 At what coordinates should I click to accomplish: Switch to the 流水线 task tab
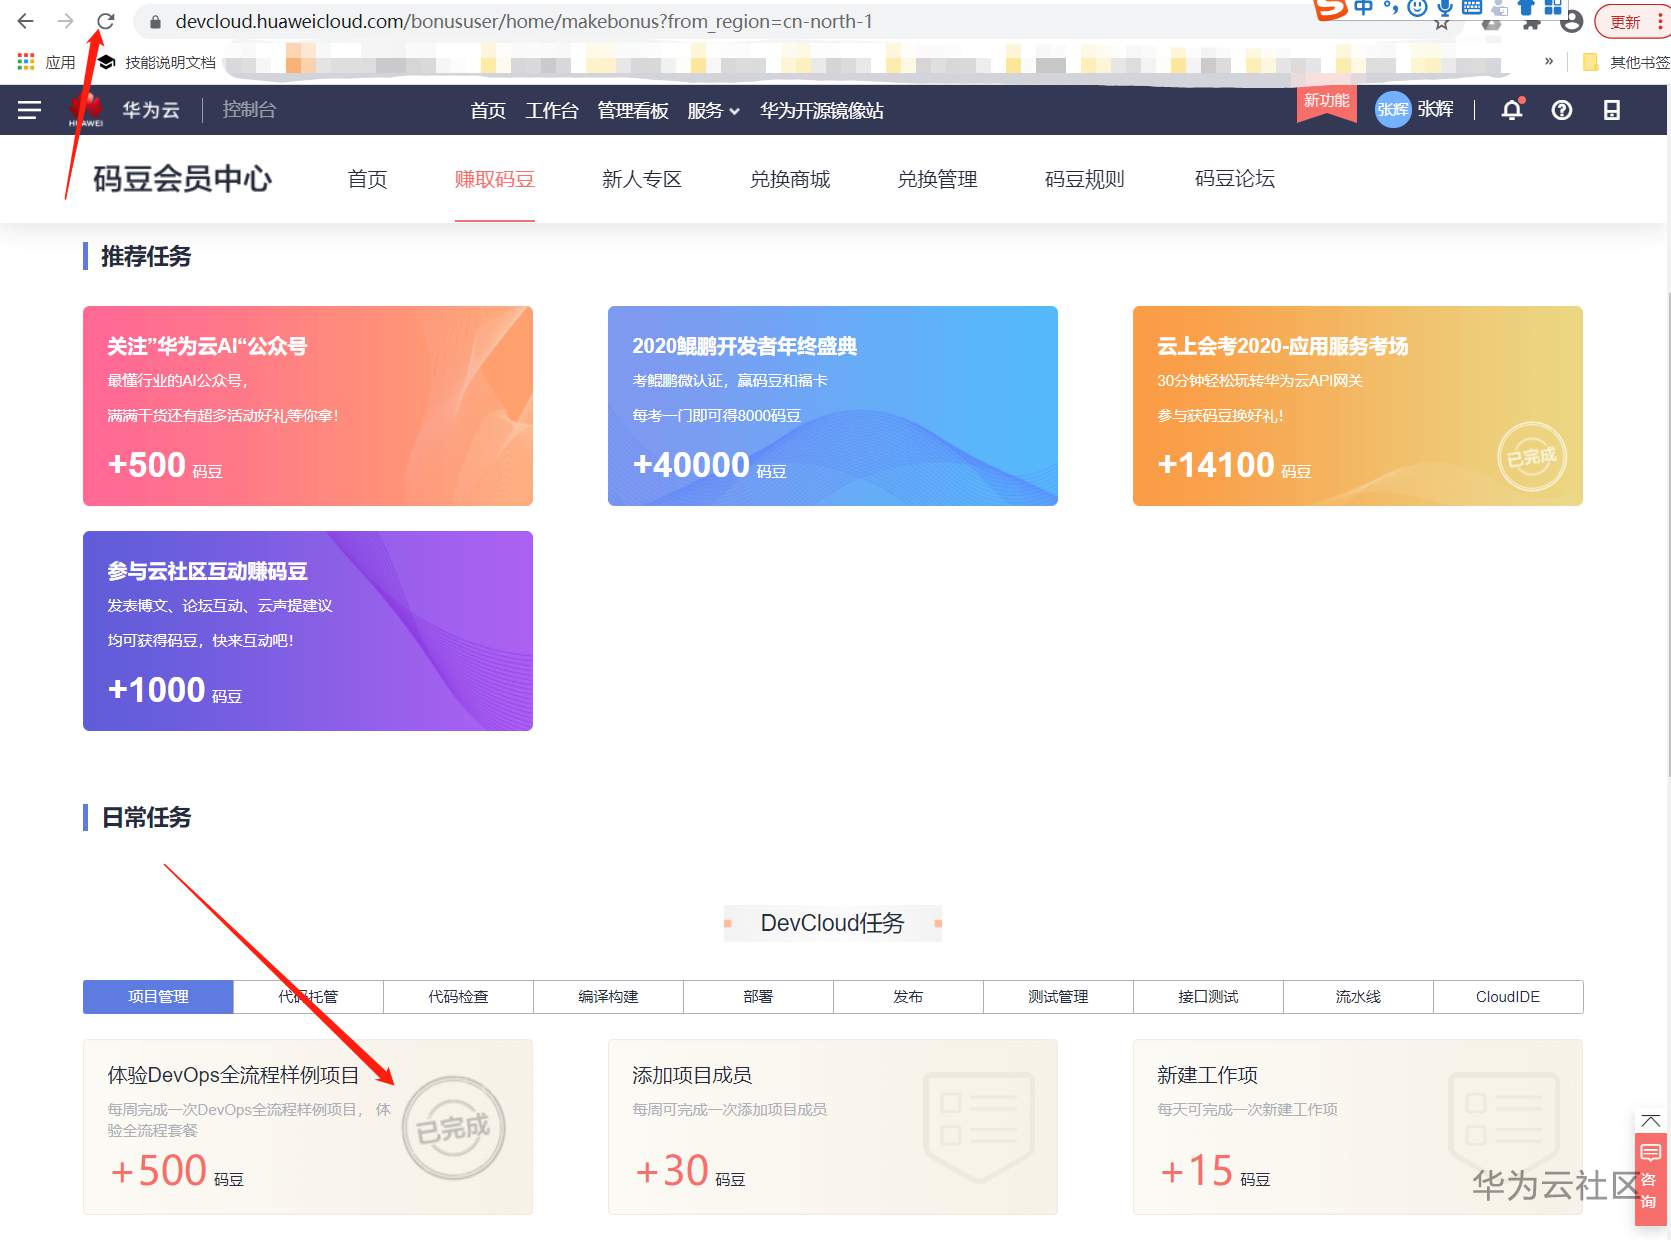click(x=1358, y=997)
